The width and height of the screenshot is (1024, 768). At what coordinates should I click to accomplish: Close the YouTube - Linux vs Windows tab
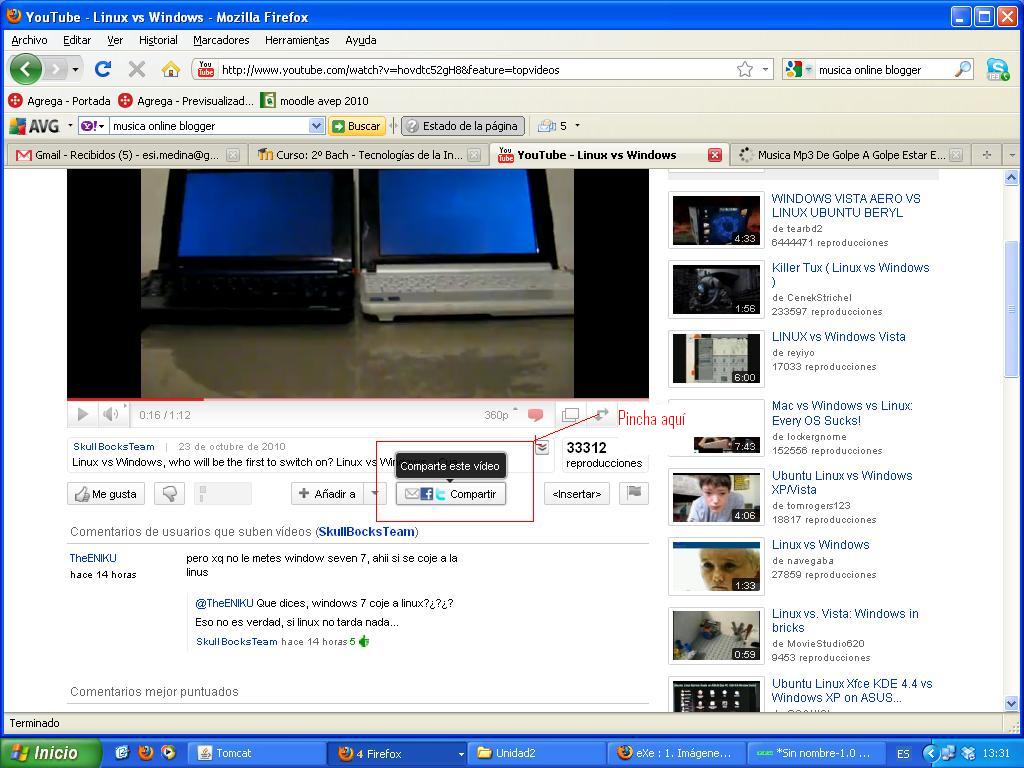pos(715,155)
